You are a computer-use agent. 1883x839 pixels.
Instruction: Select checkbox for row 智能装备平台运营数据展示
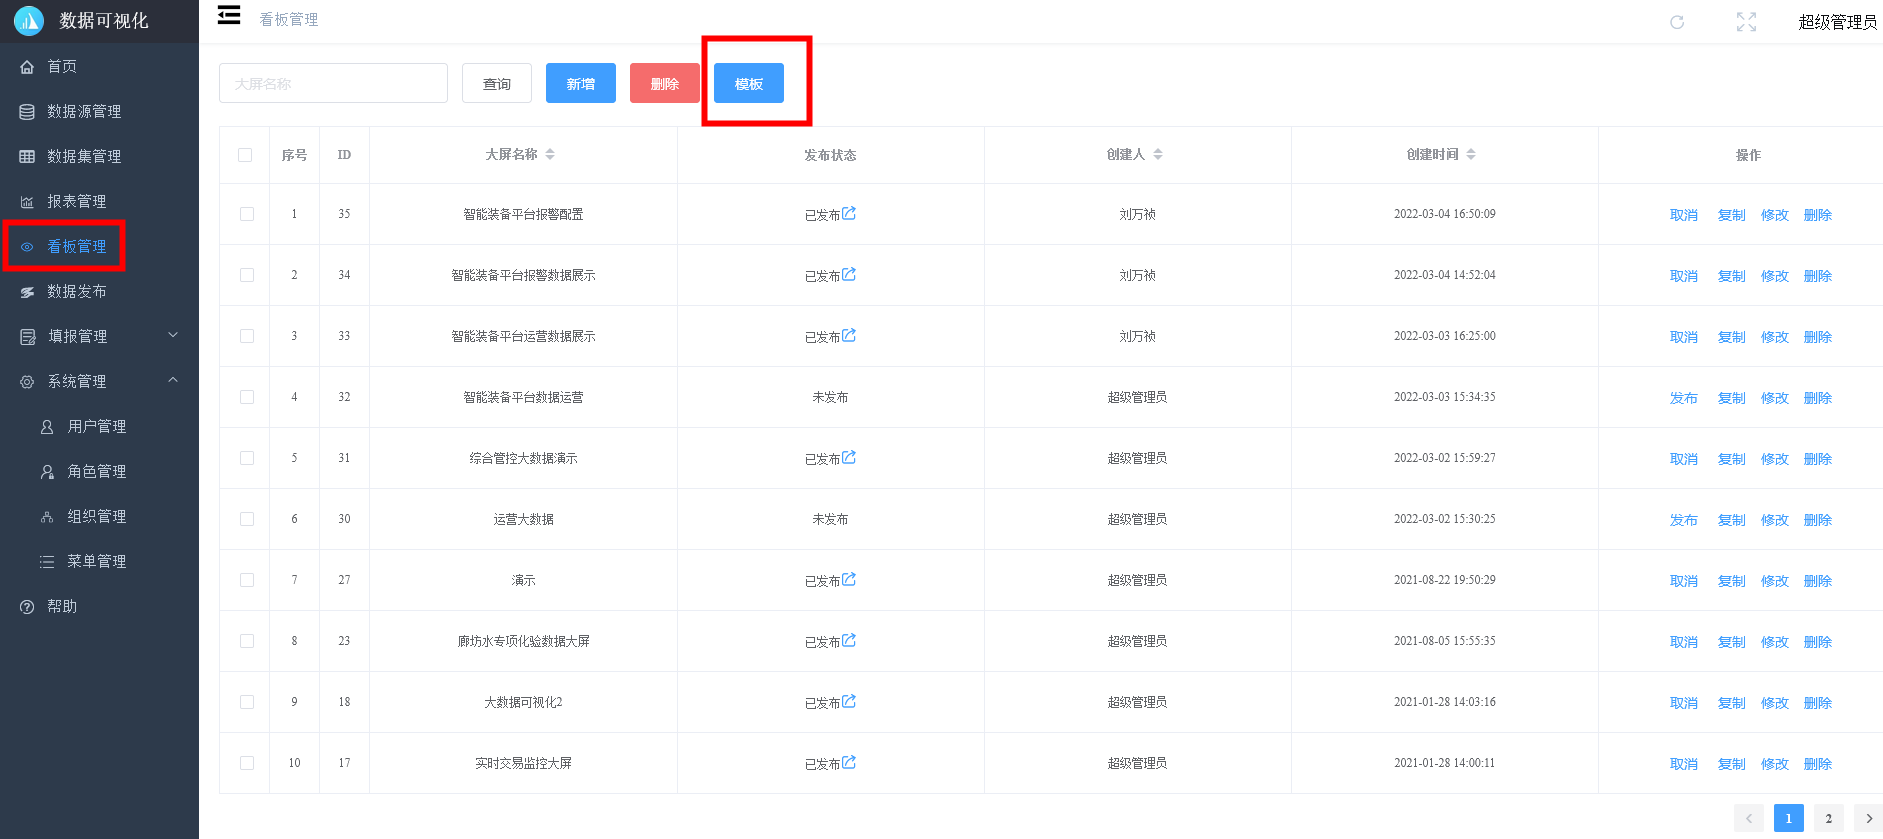coord(247,336)
